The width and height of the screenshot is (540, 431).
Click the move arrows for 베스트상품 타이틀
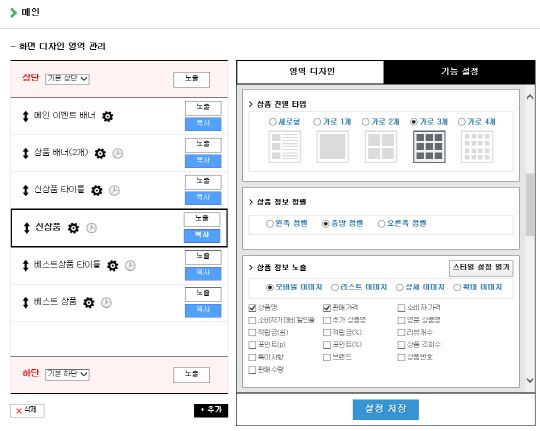25,265
